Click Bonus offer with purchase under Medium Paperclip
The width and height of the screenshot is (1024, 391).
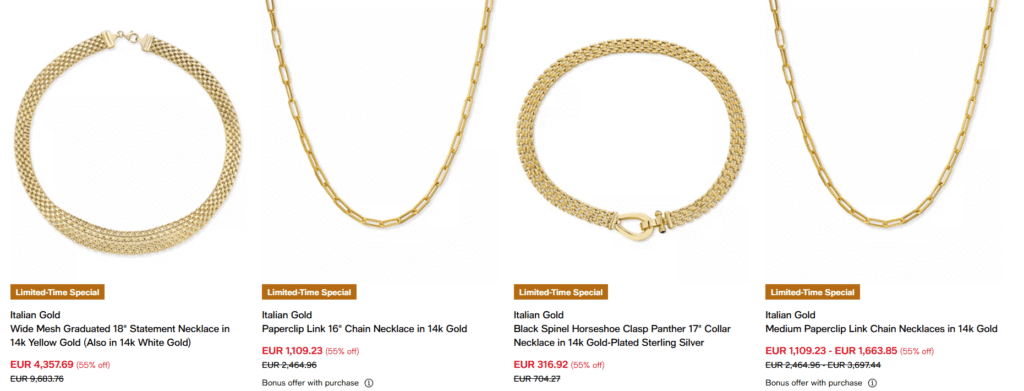(814, 383)
